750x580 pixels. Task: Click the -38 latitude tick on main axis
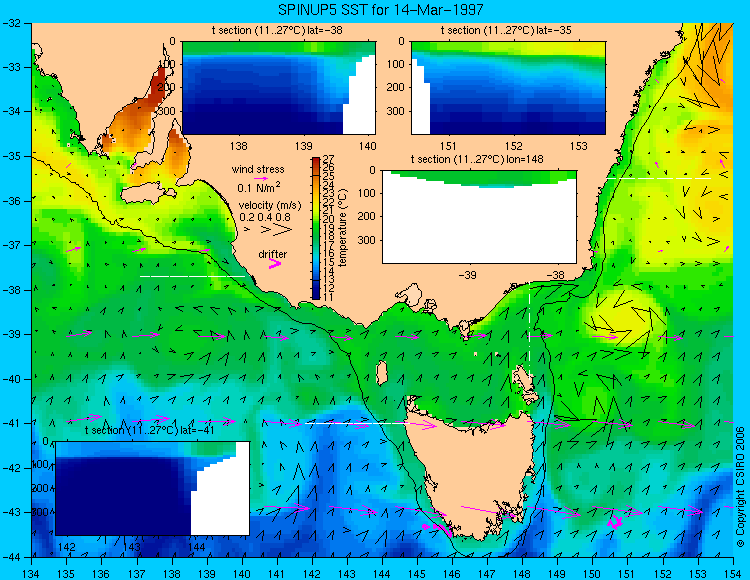(x=11, y=290)
